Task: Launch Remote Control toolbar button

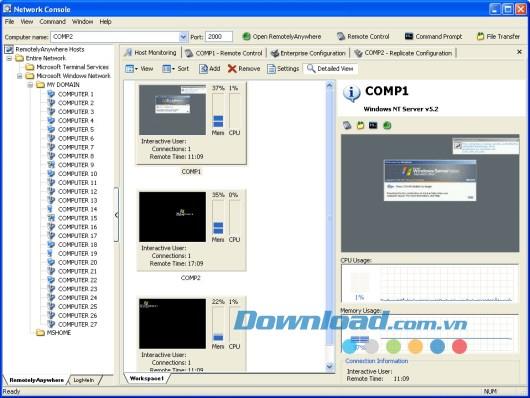Action: pos(363,37)
